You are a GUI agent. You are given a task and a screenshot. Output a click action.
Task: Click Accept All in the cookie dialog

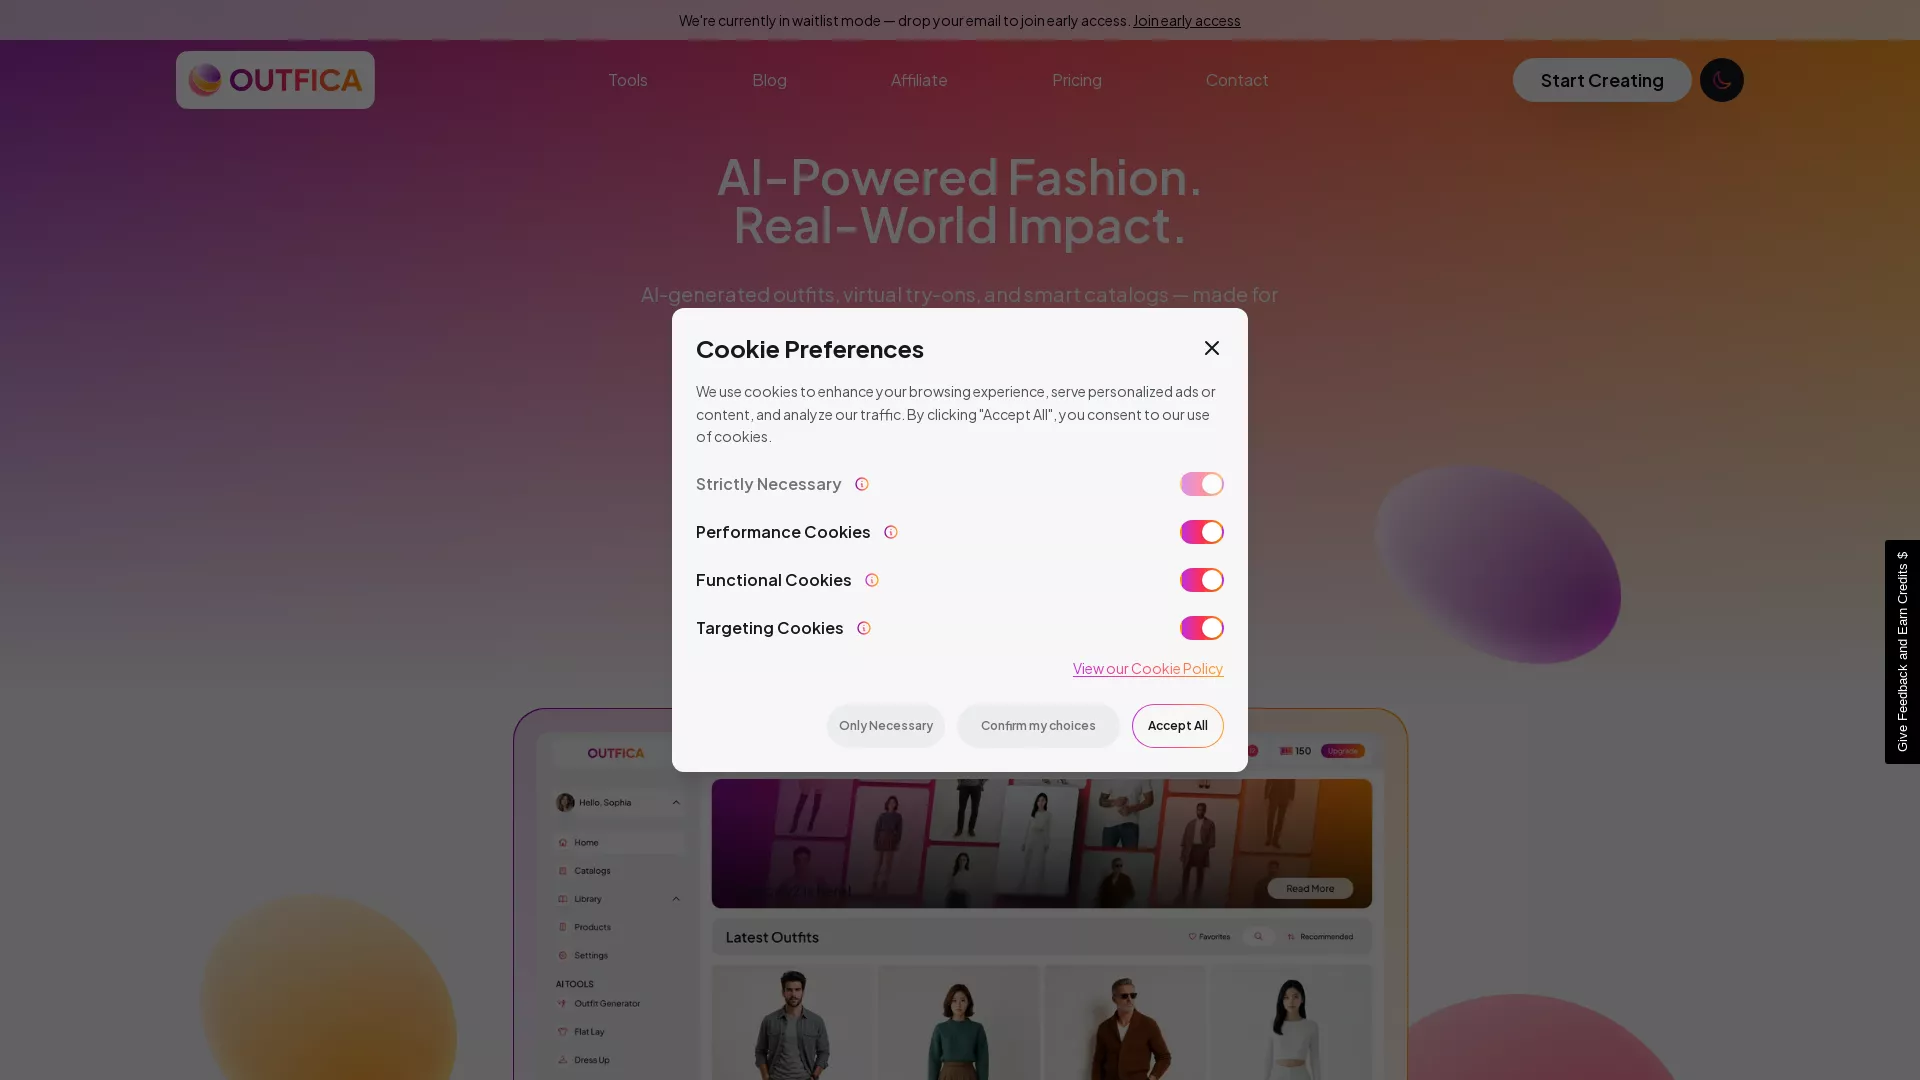click(1177, 725)
